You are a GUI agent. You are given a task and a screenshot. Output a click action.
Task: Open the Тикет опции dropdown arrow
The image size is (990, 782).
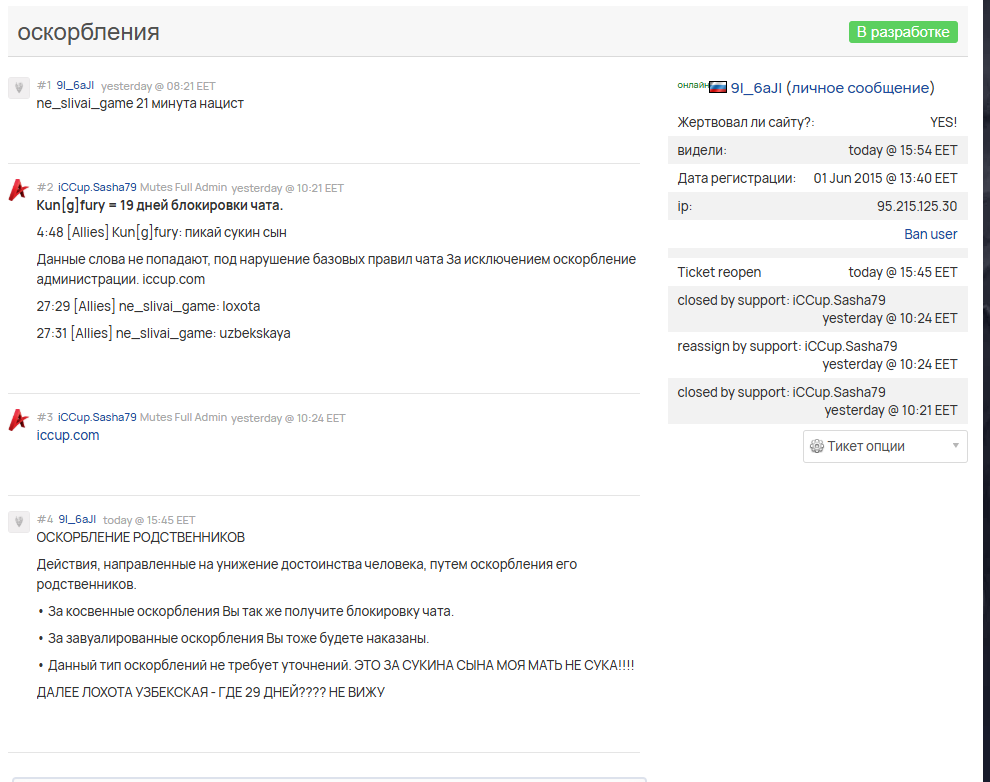point(956,446)
